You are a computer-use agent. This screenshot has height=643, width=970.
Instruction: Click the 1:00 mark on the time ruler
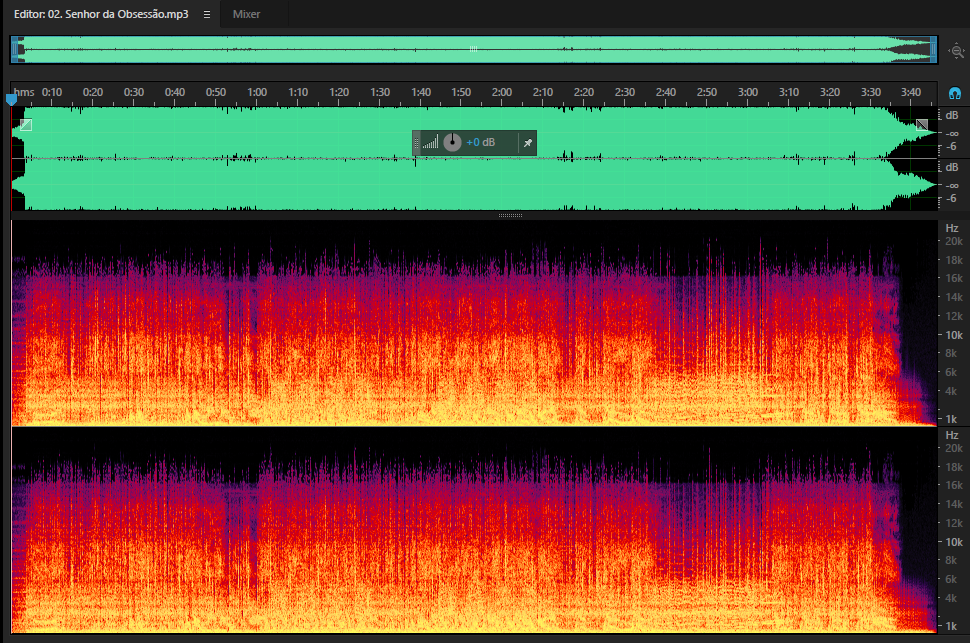click(x=257, y=92)
